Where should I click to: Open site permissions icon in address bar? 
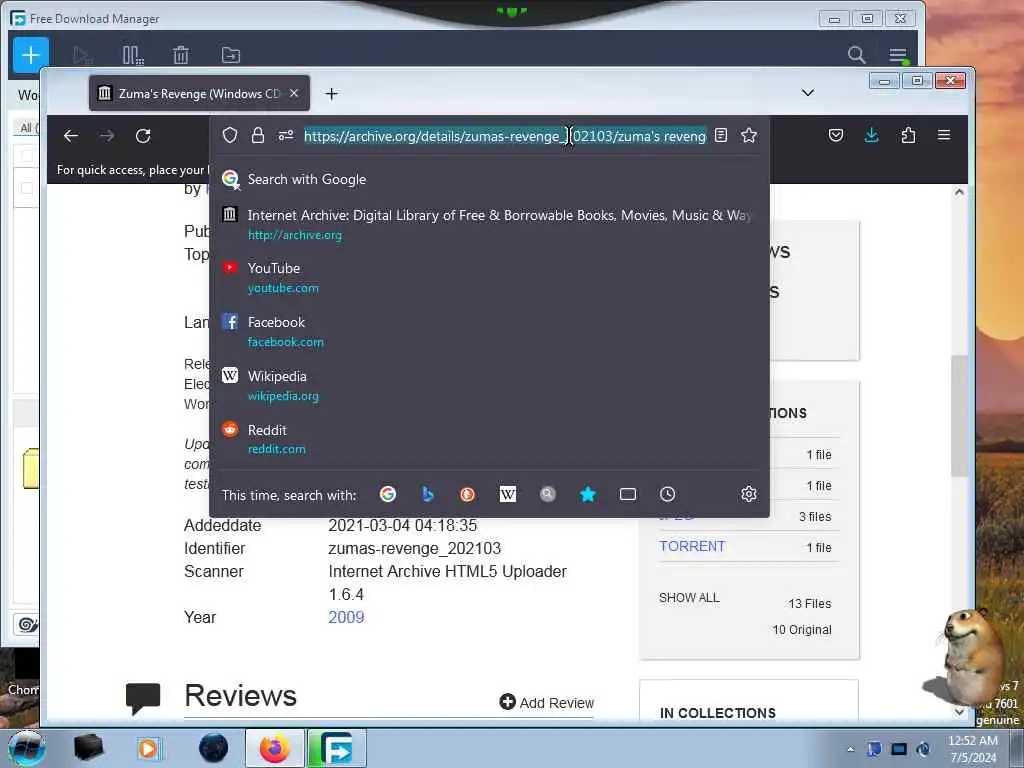point(286,135)
